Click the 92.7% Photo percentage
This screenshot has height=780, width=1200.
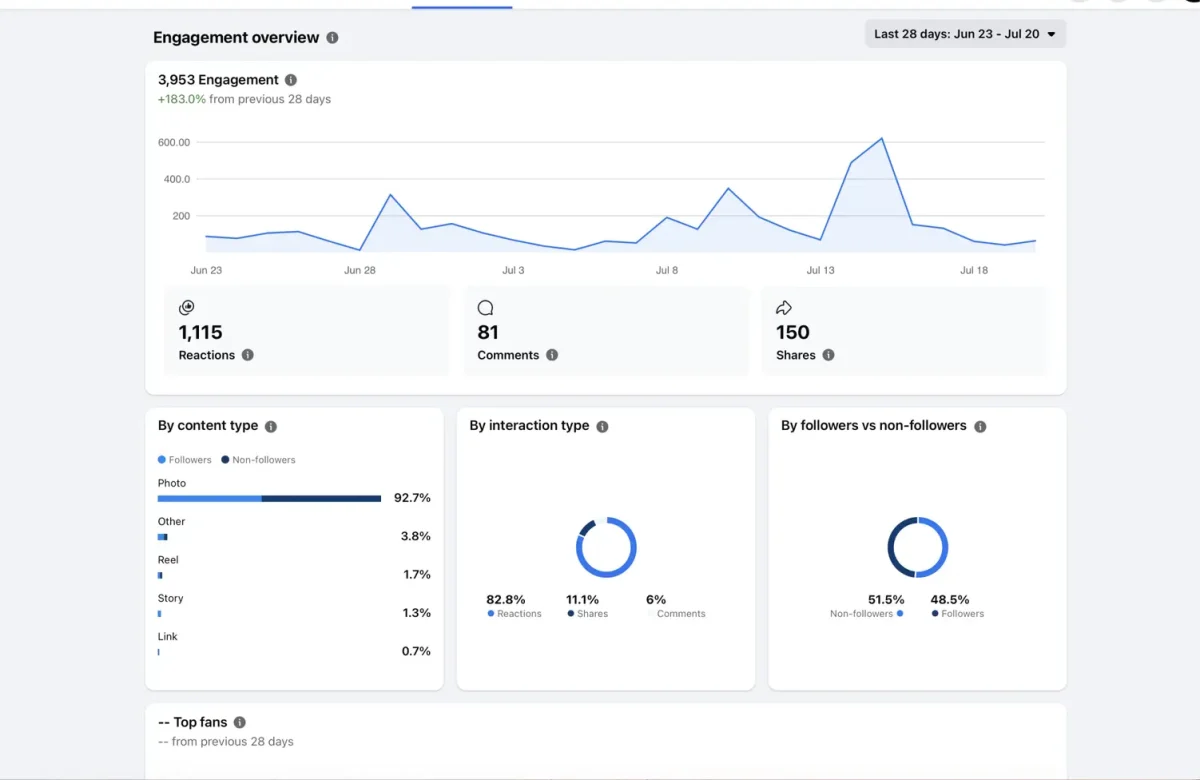pos(412,498)
